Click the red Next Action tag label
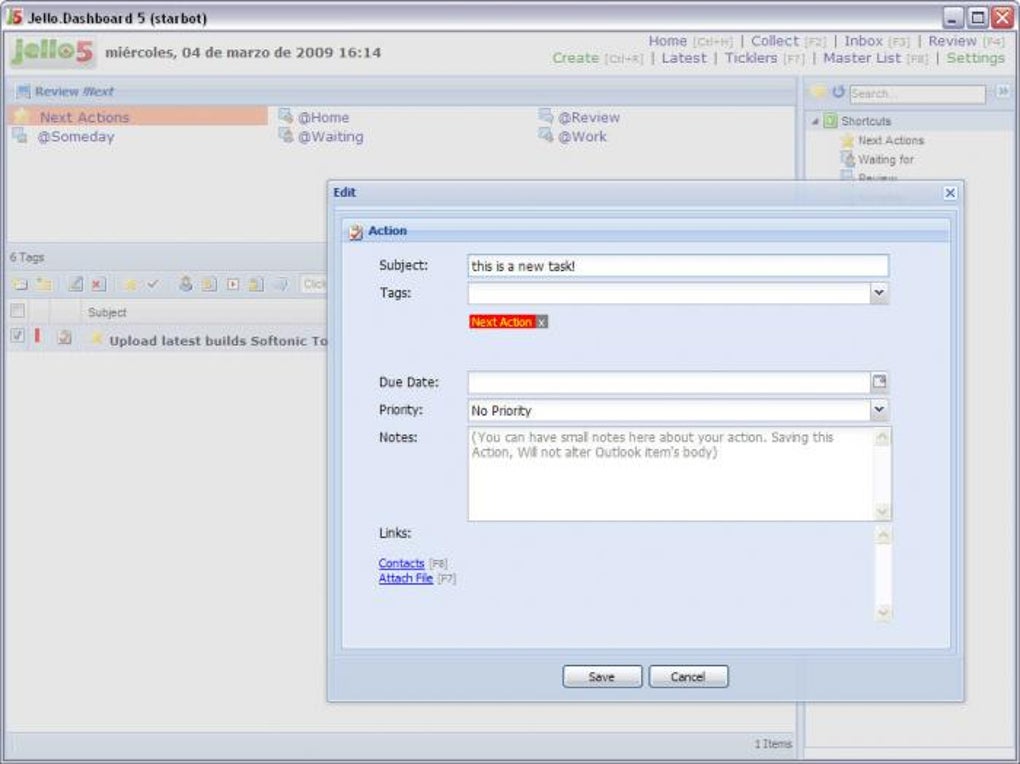The height and width of the screenshot is (764, 1020). (x=502, y=322)
